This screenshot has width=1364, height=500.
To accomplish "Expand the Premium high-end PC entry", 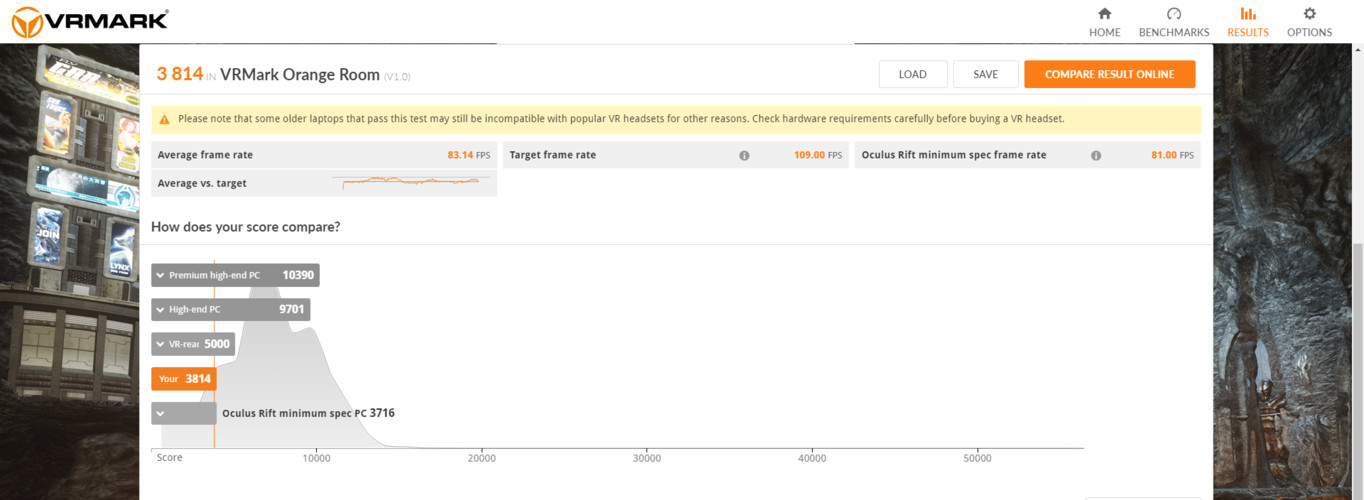I will [160, 275].
